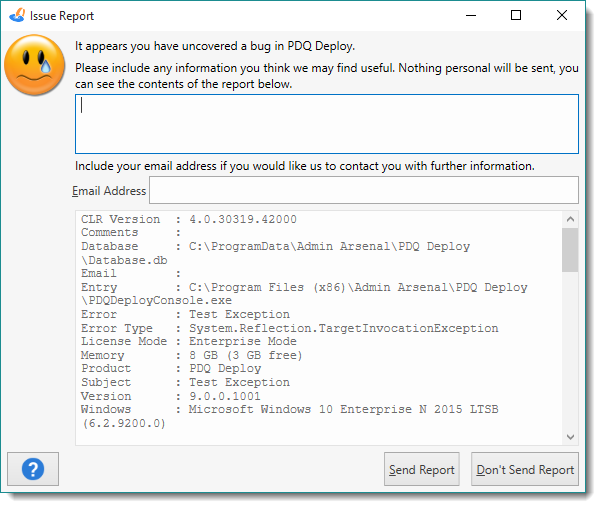Click the 'Email :' line in the report
The width and height of the screenshot is (601, 508).
click(131, 273)
